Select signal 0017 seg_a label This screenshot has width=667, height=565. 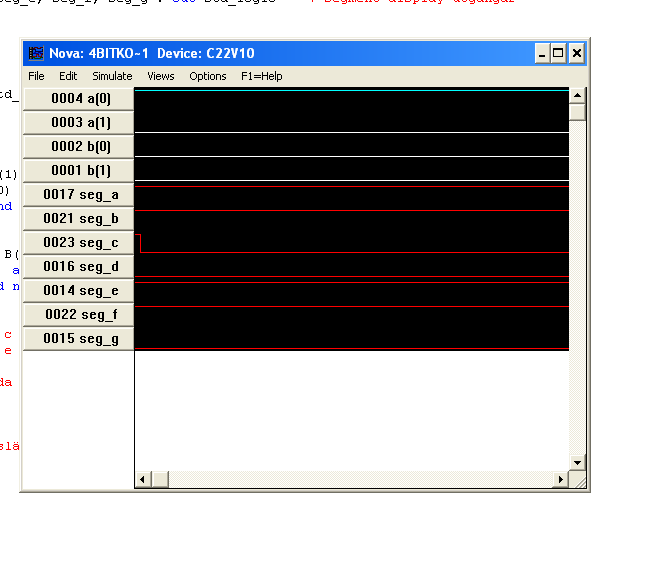tap(79, 194)
